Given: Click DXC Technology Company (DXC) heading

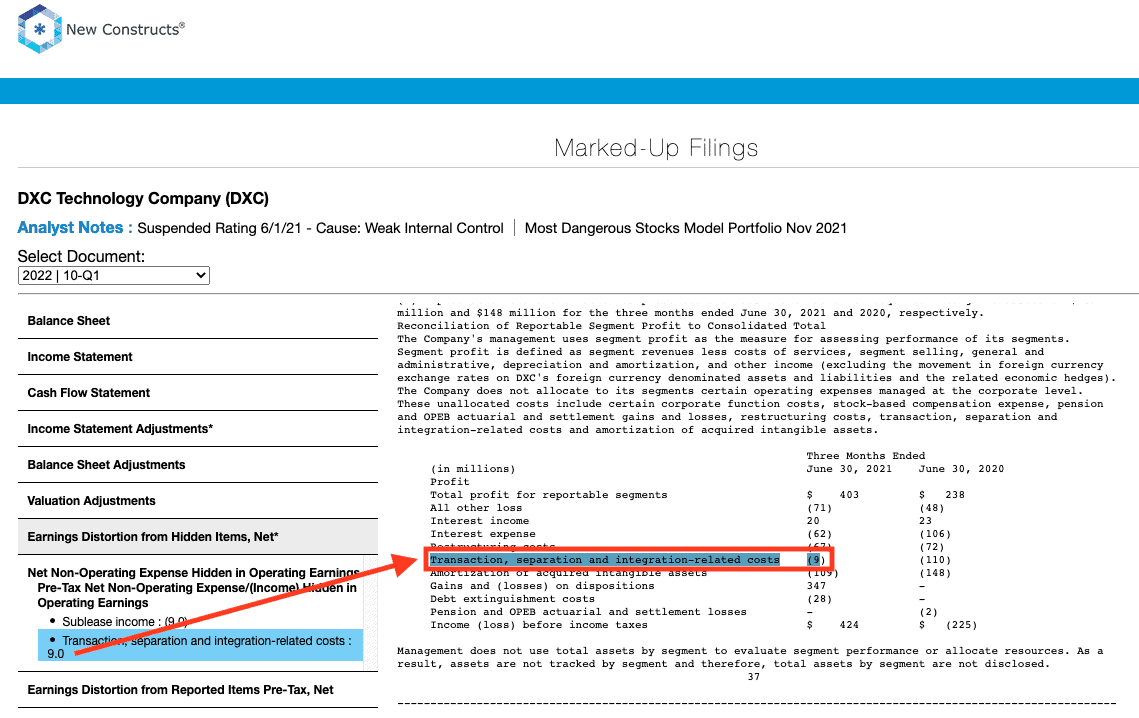Looking at the screenshot, I should (143, 198).
